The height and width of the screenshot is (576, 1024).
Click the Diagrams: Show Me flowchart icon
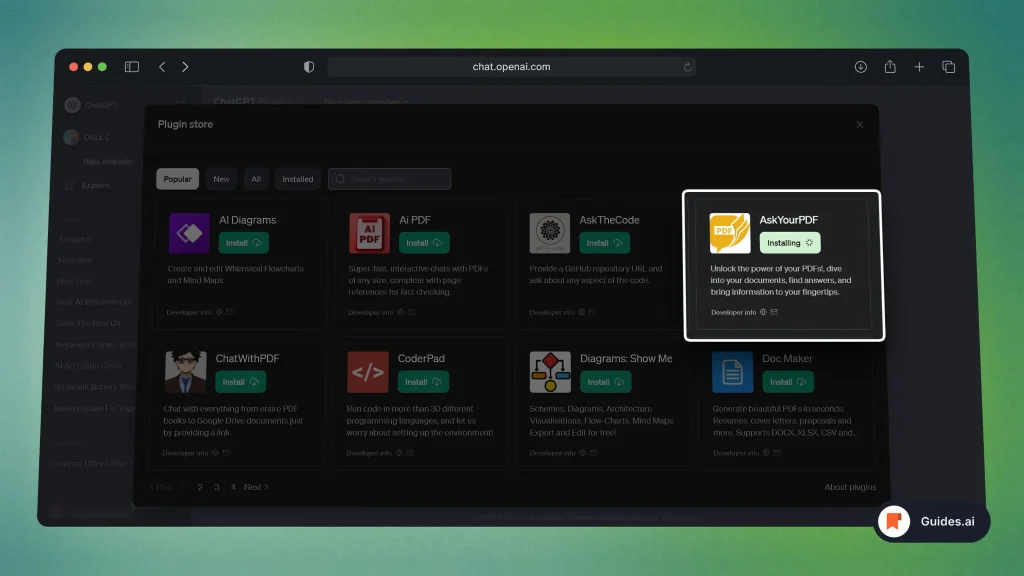tap(550, 372)
